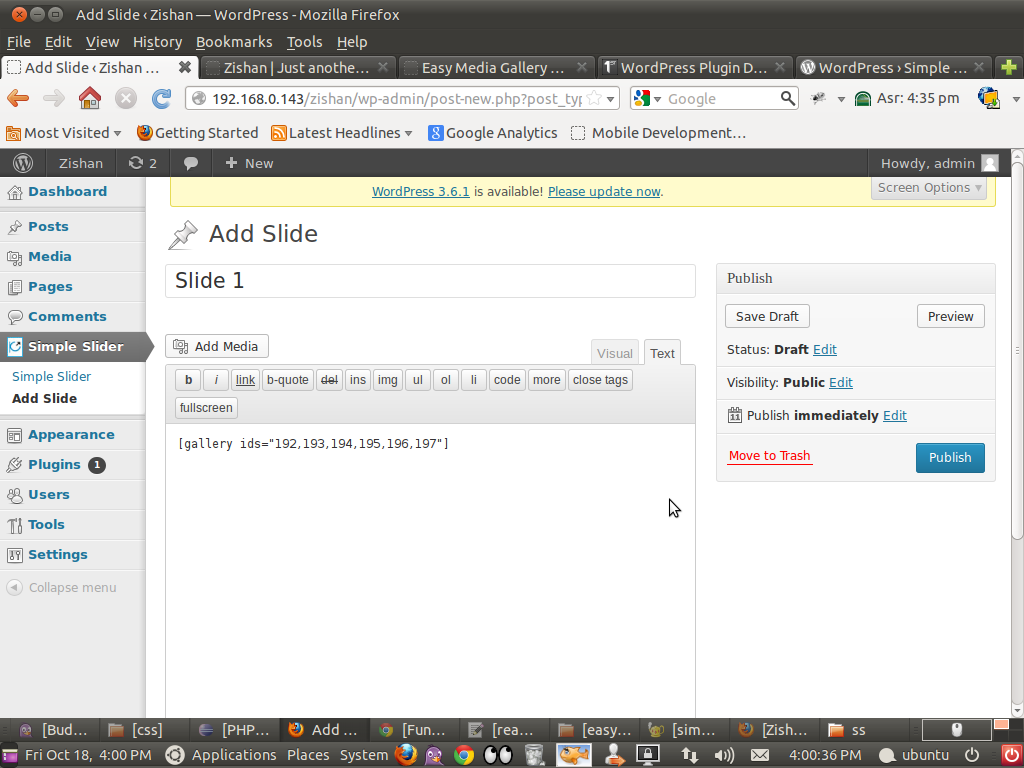Open a new tab with plus icon

1008,67
